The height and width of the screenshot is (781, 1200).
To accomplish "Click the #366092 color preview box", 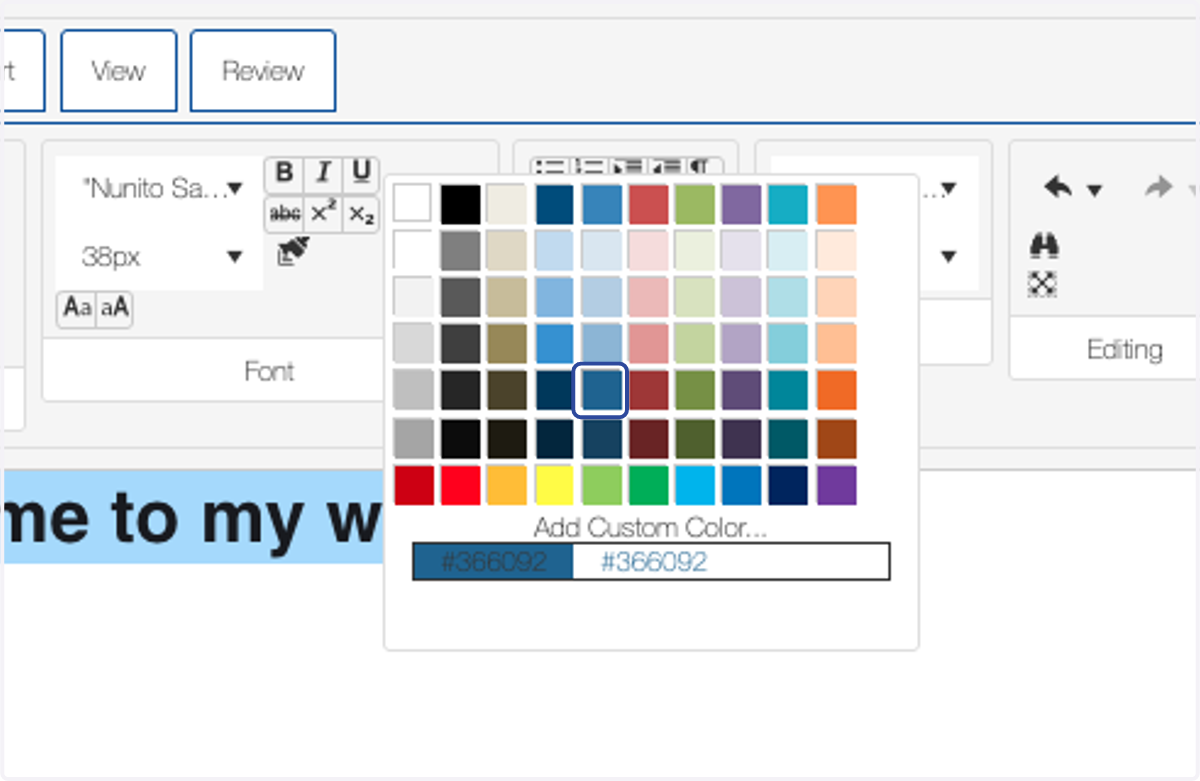I will [x=493, y=562].
